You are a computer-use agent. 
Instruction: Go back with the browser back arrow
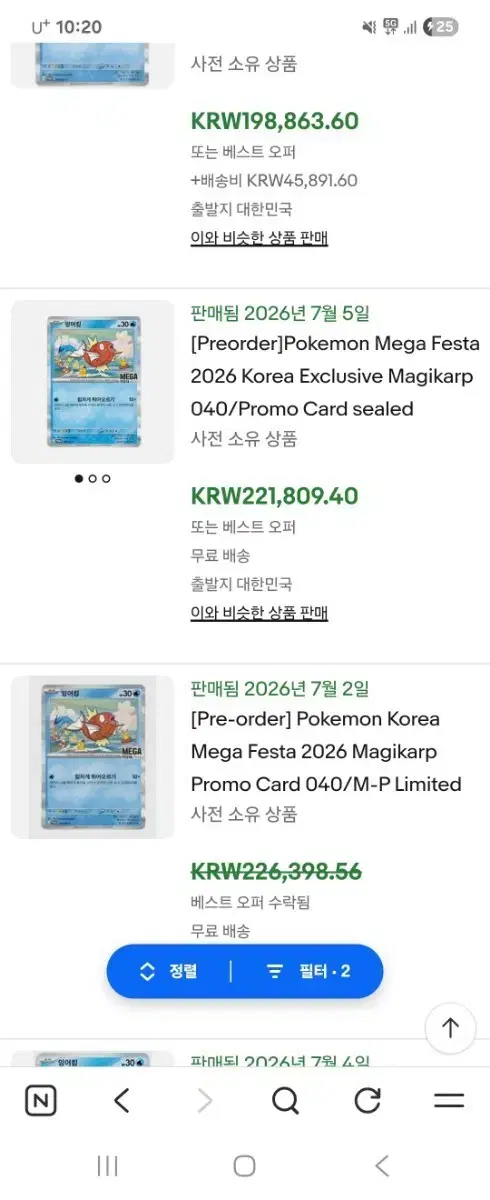click(122, 1101)
